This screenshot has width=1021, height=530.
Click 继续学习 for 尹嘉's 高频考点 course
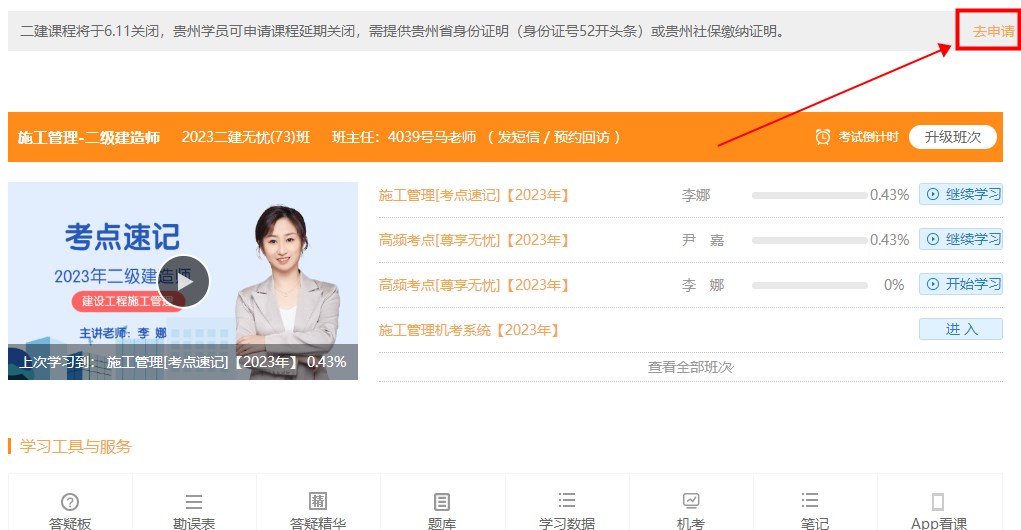(961, 240)
